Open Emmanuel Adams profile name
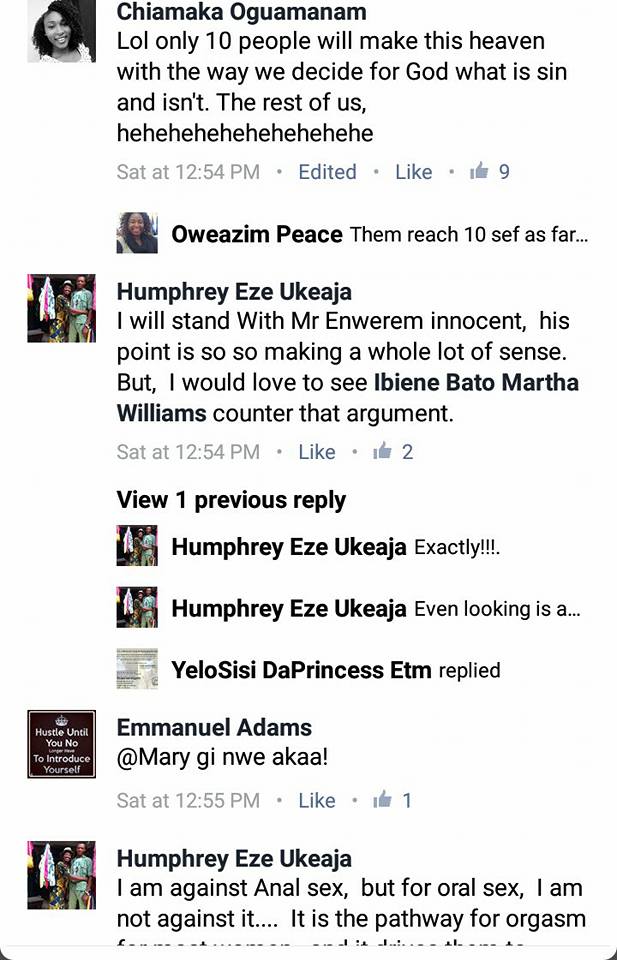 coord(214,727)
